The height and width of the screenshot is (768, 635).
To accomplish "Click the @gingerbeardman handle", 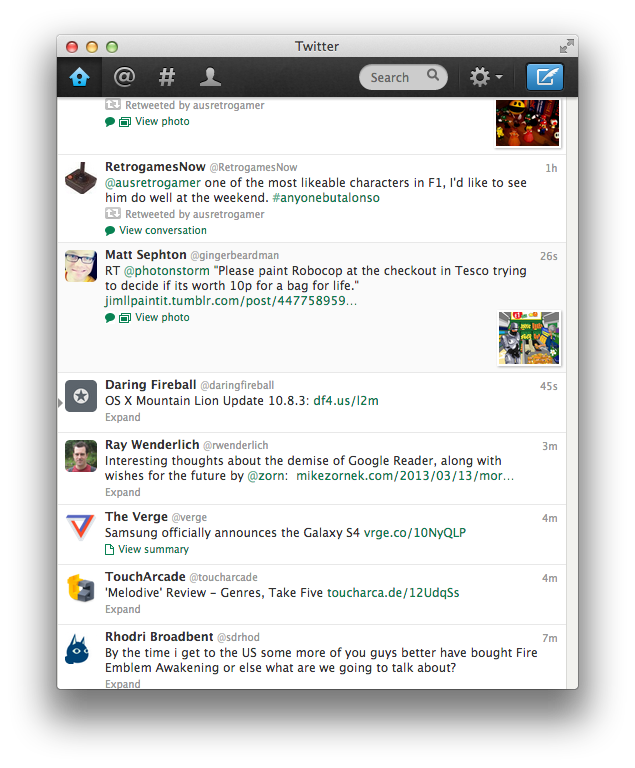I will [x=235, y=256].
